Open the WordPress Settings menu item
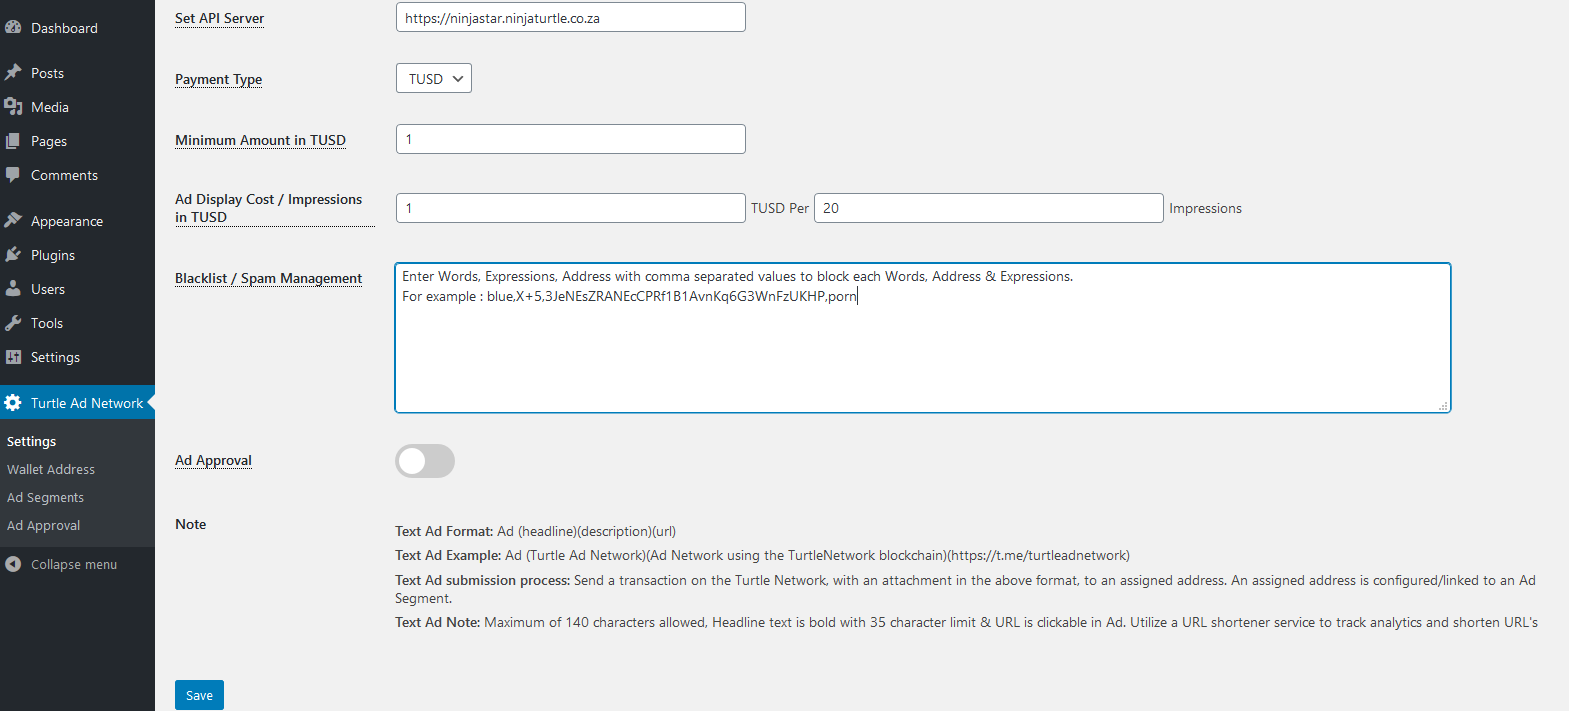1569x711 pixels. [x=77, y=357]
